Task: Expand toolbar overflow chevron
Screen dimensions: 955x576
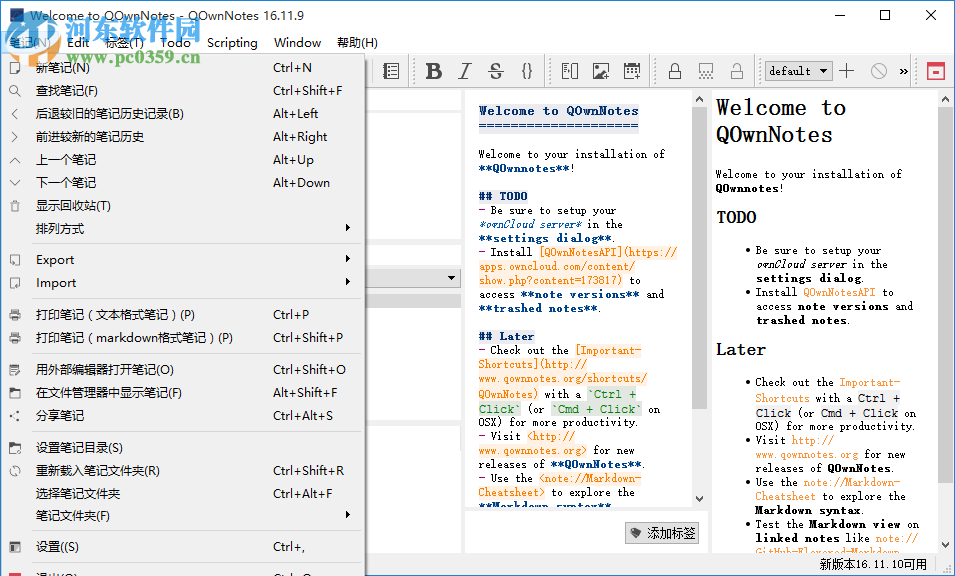Action: click(x=904, y=71)
